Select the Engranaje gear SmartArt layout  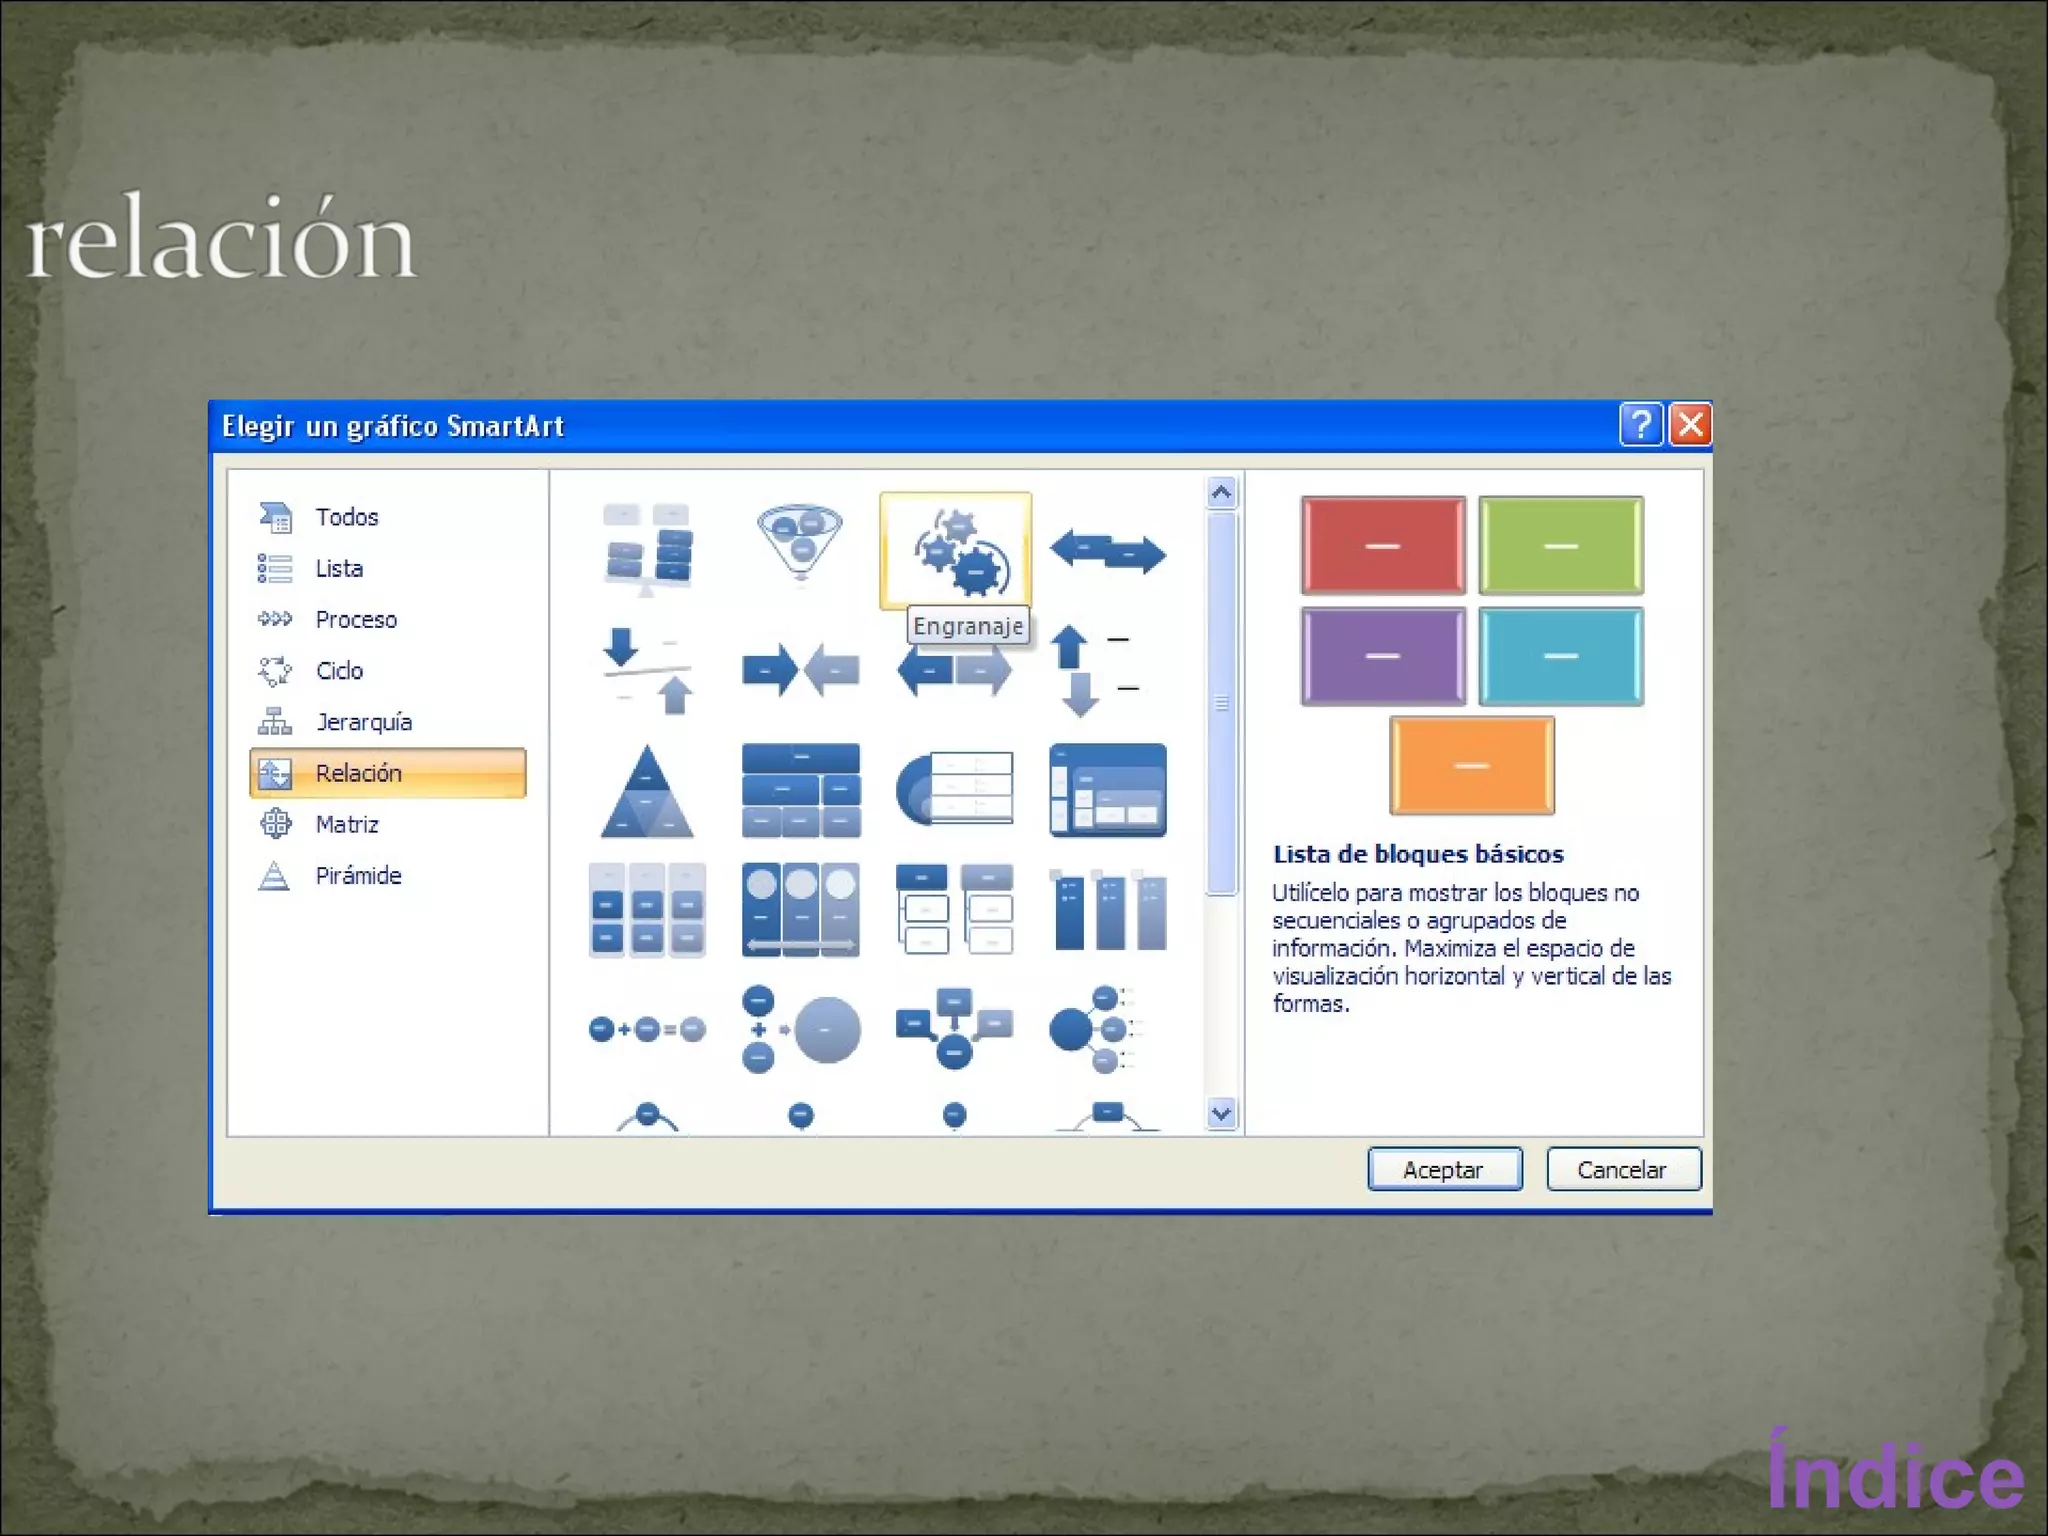tap(955, 550)
